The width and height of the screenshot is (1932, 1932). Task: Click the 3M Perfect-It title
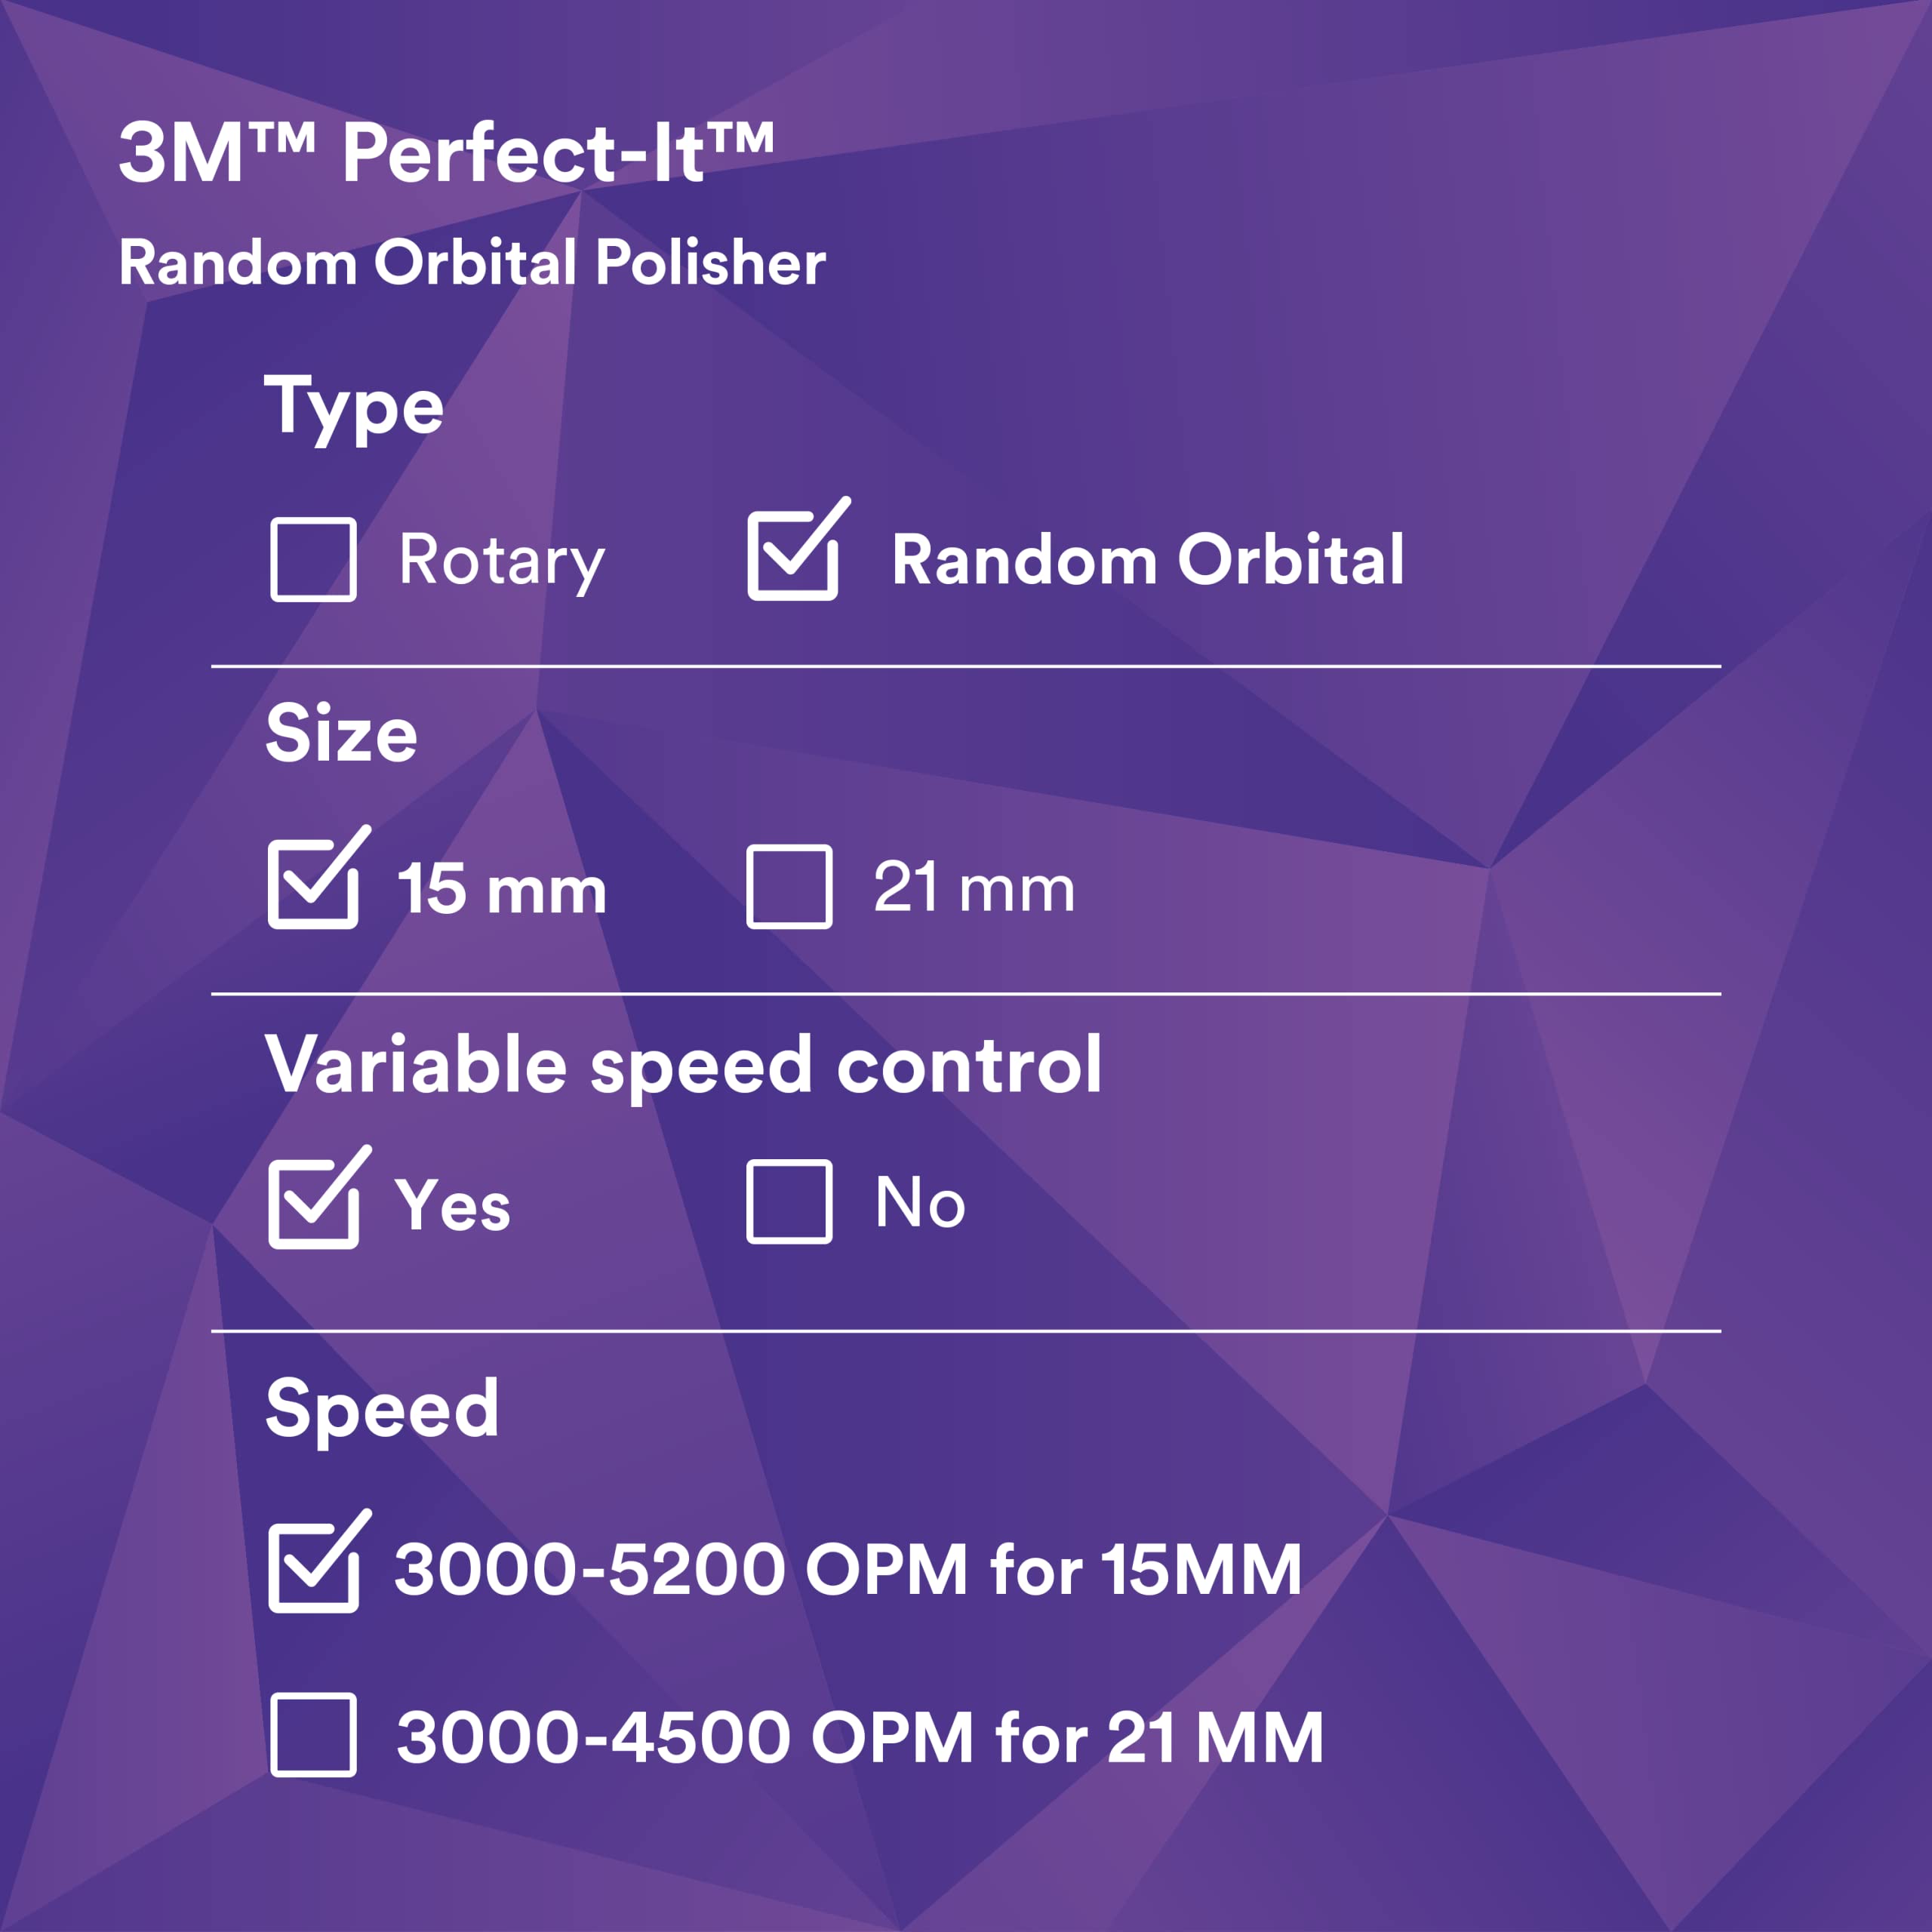tap(446, 152)
